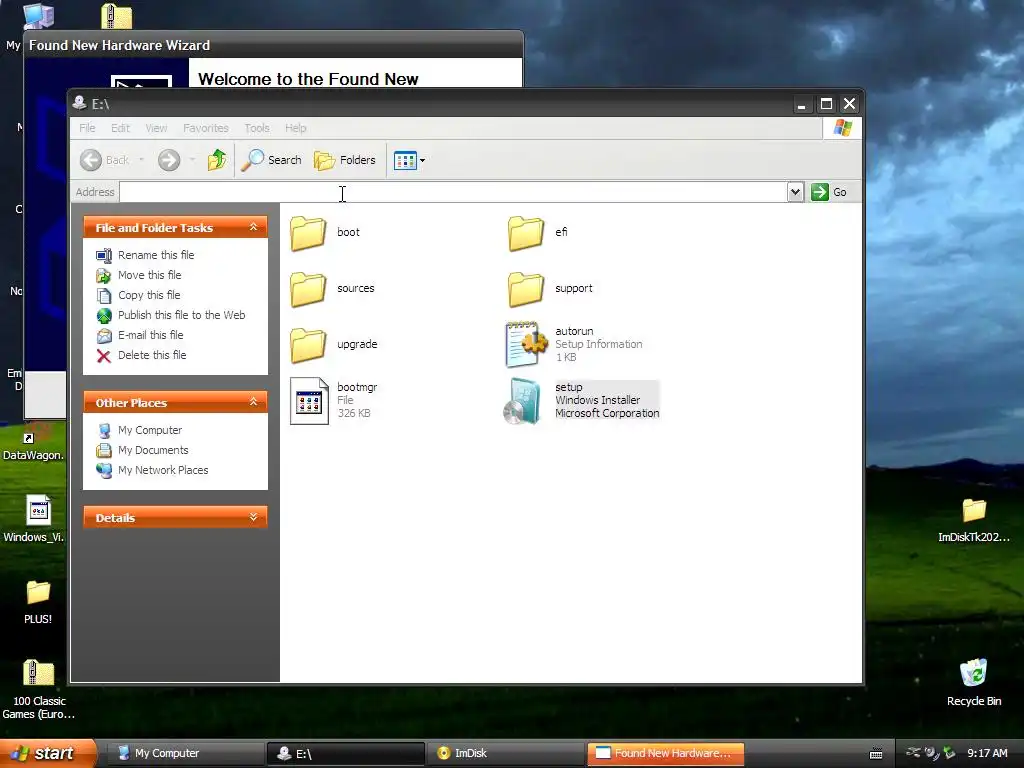This screenshot has height=768, width=1024.
Task: Open the File menu
Action: (87, 128)
